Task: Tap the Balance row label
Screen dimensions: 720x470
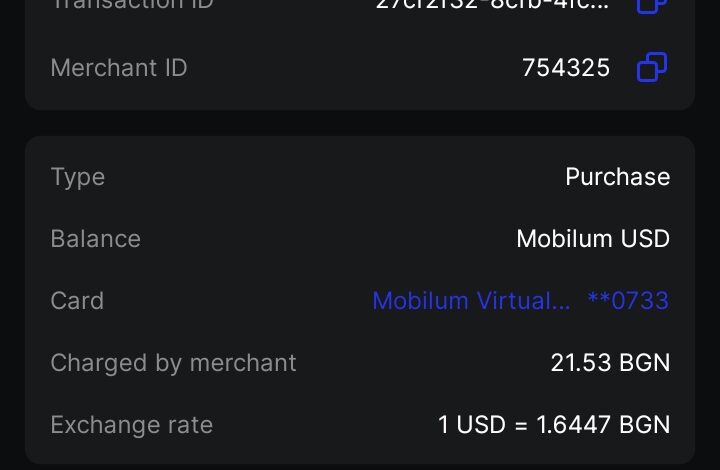Action: [96, 239]
